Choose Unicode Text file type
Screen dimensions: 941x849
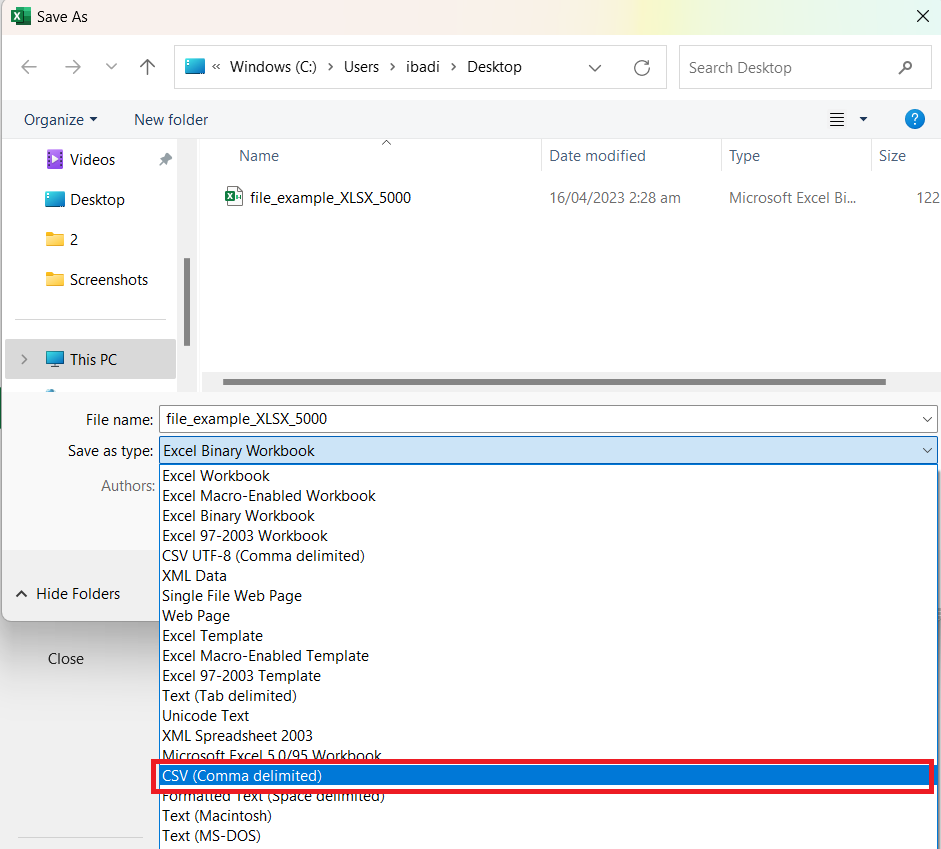point(548,716)
